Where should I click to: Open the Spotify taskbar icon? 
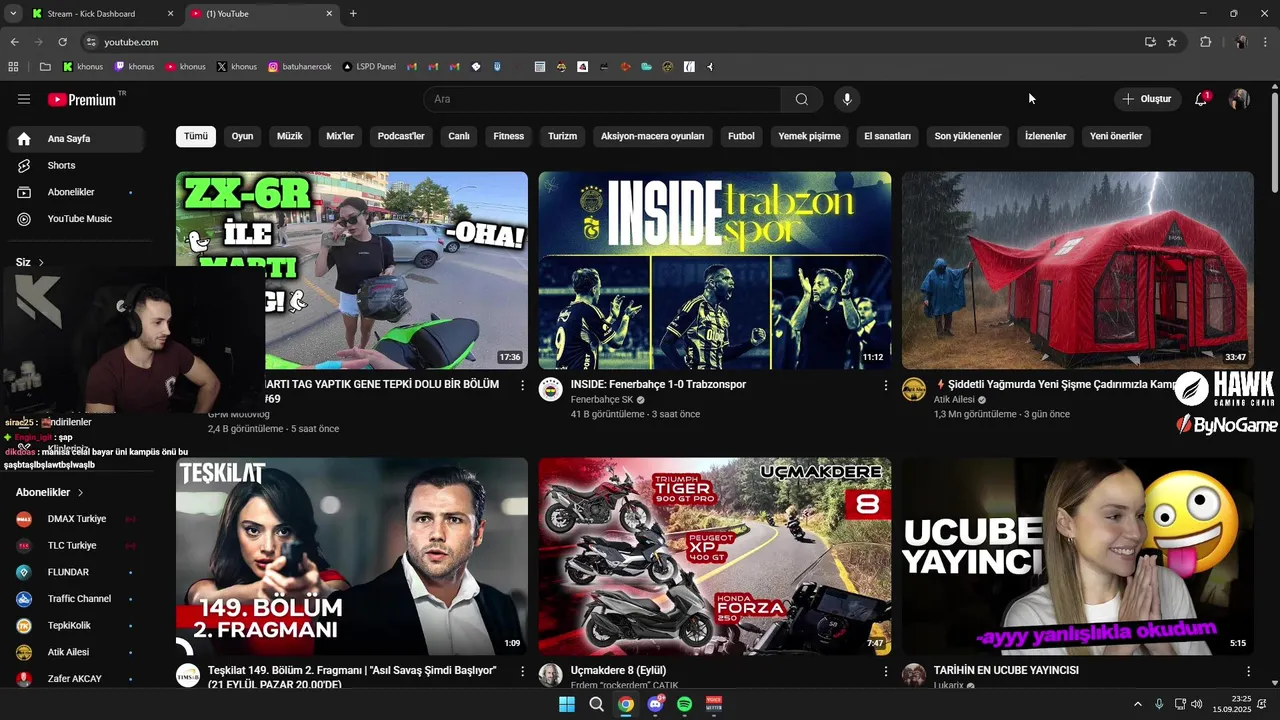pos(685,704)
